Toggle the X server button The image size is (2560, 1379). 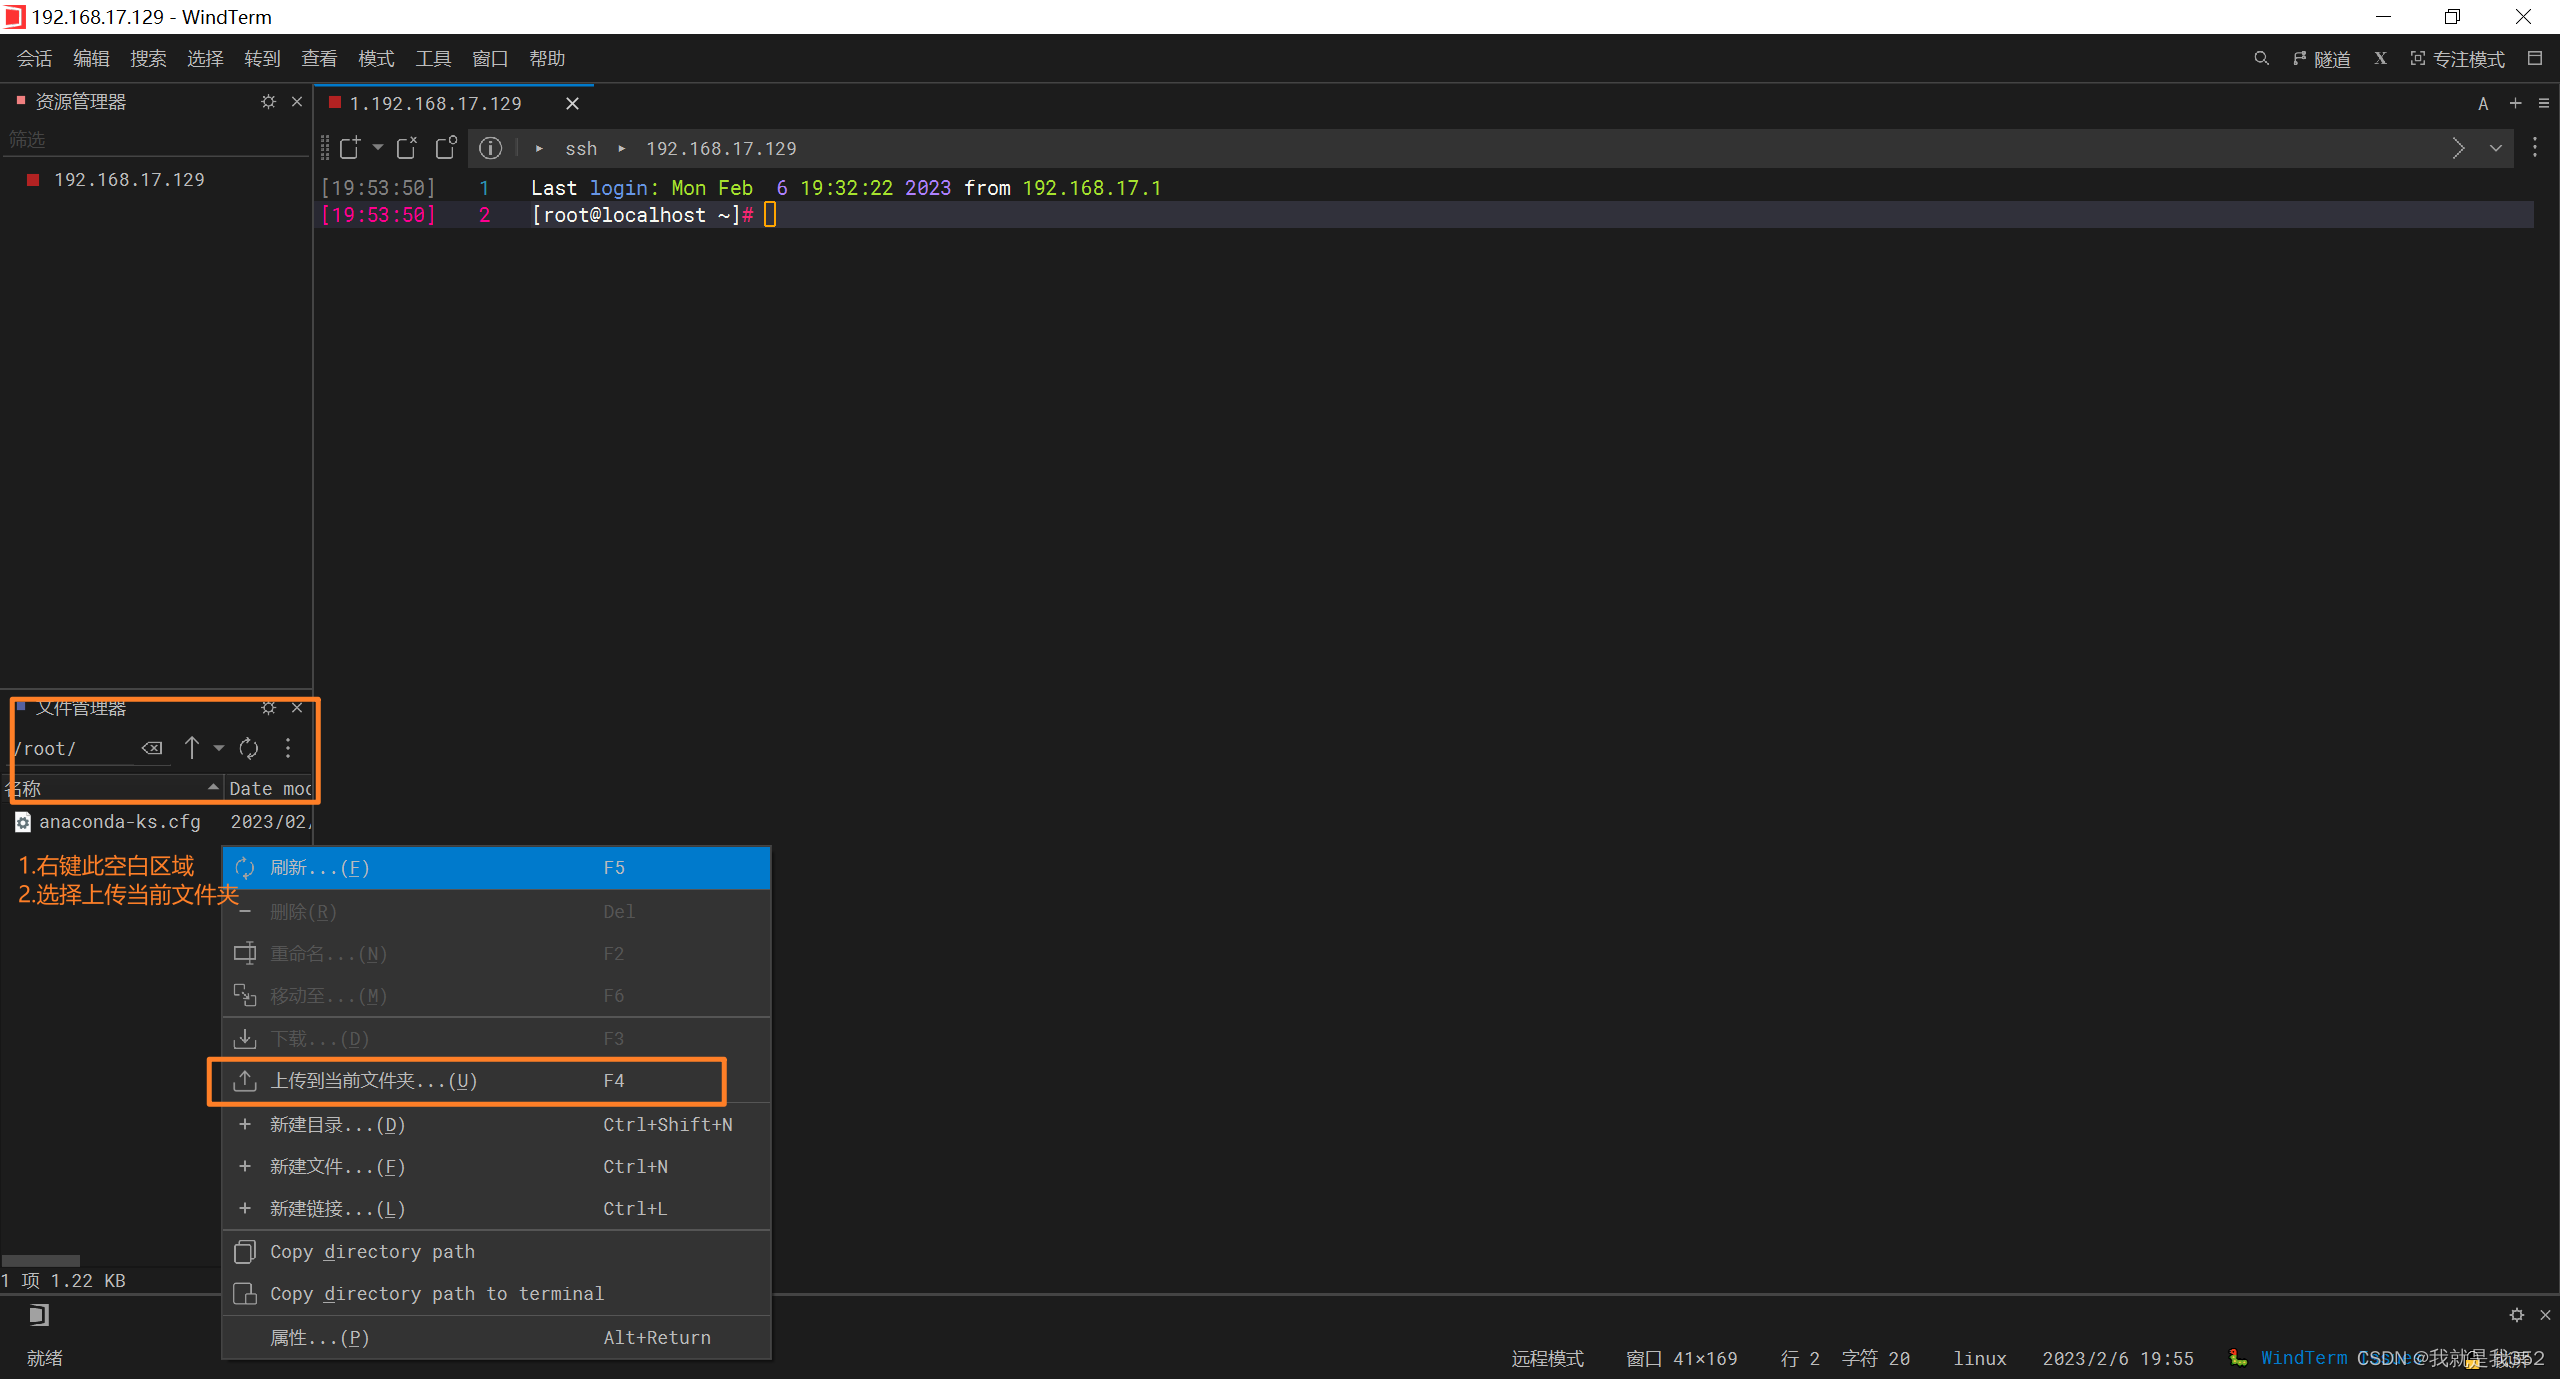point(2381,59)
